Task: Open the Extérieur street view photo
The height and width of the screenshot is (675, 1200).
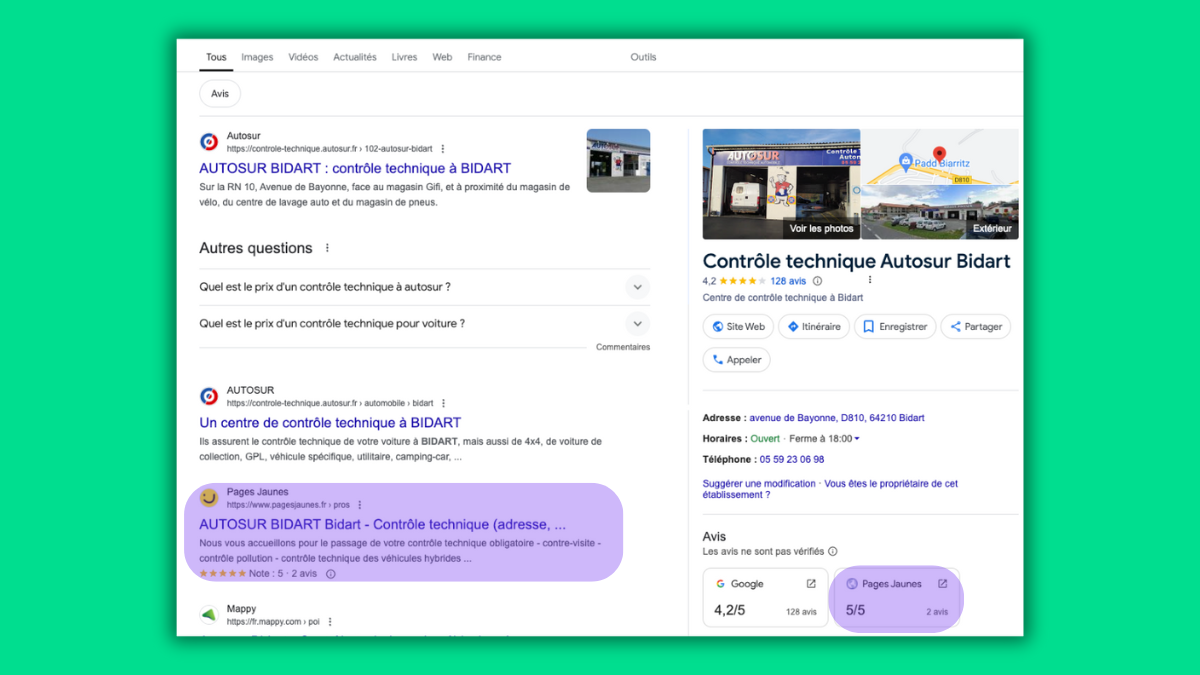Action: 940,212
